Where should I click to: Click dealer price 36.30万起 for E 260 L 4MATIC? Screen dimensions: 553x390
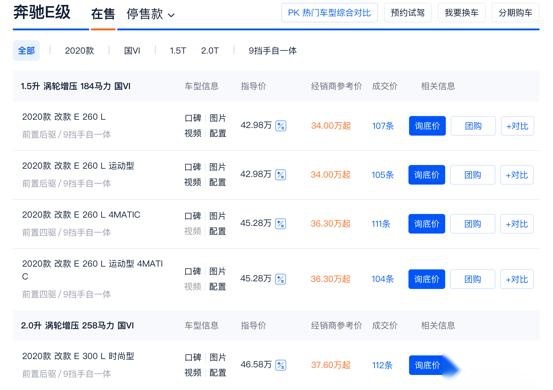(330, 224)
